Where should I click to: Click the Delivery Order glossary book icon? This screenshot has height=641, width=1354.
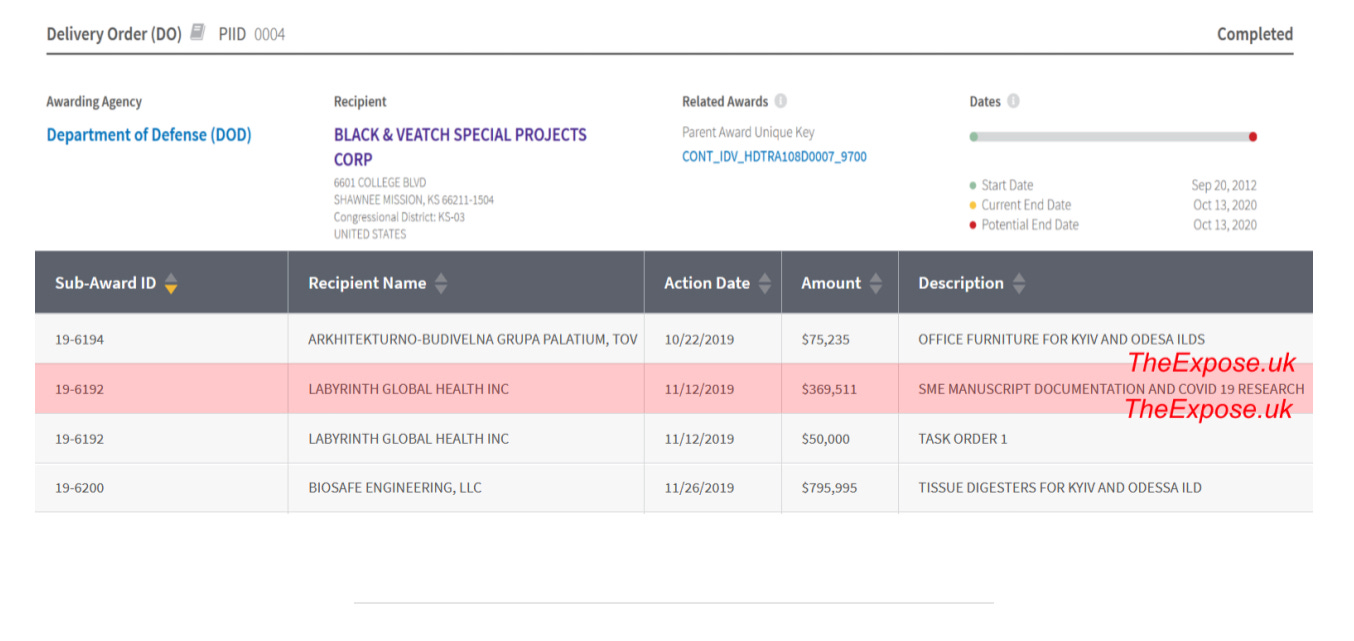point(198,33)
